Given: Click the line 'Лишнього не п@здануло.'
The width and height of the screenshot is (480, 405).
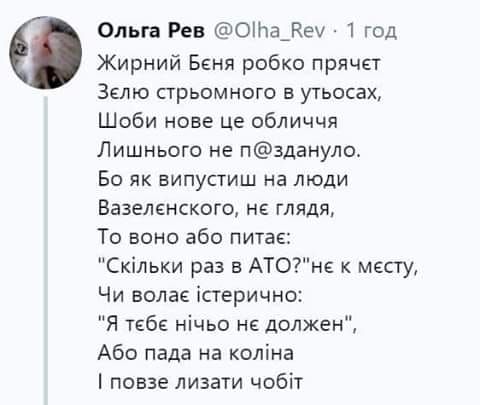Looking at the screenshot, I should point(229,150).
